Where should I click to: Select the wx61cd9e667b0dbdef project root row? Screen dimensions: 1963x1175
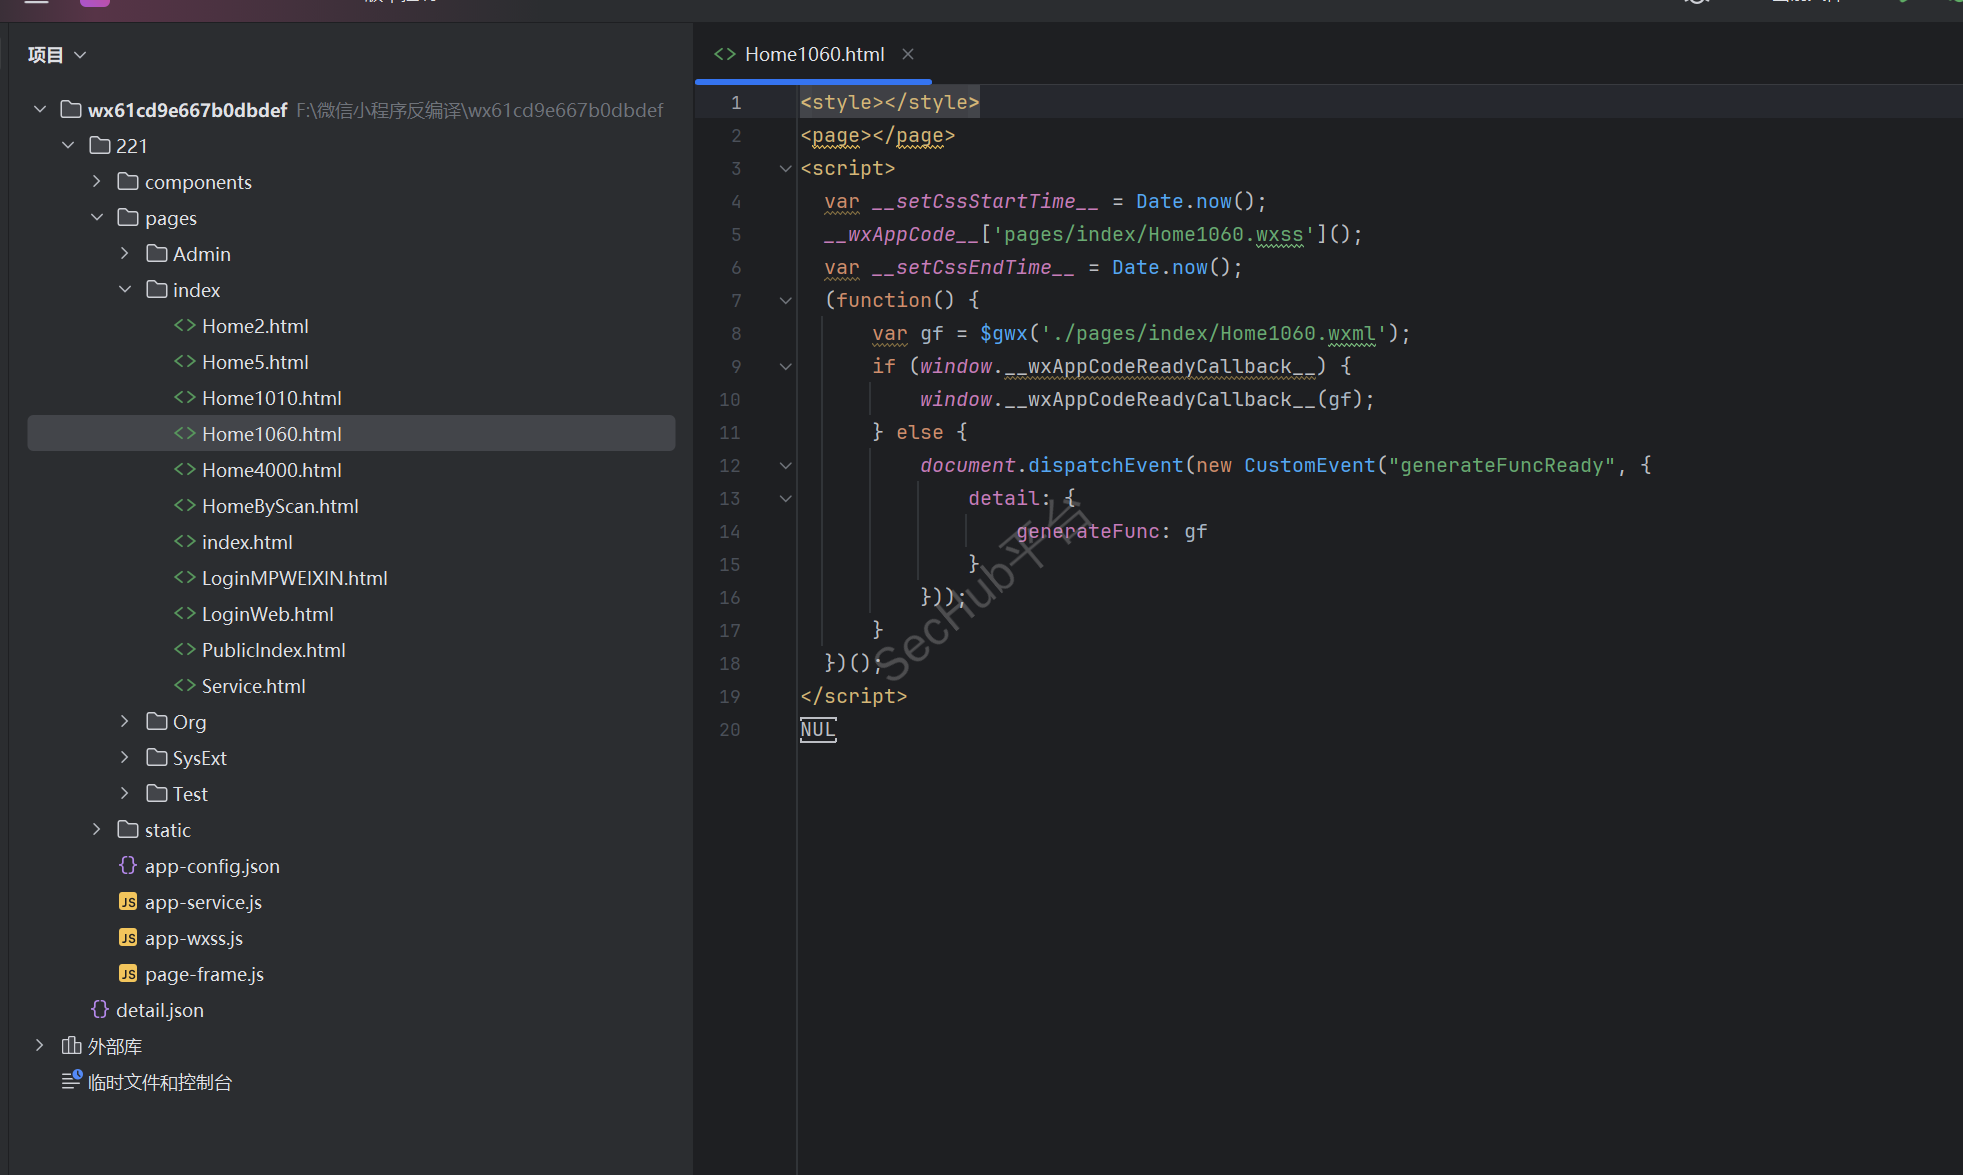click(x=351, y=109)
